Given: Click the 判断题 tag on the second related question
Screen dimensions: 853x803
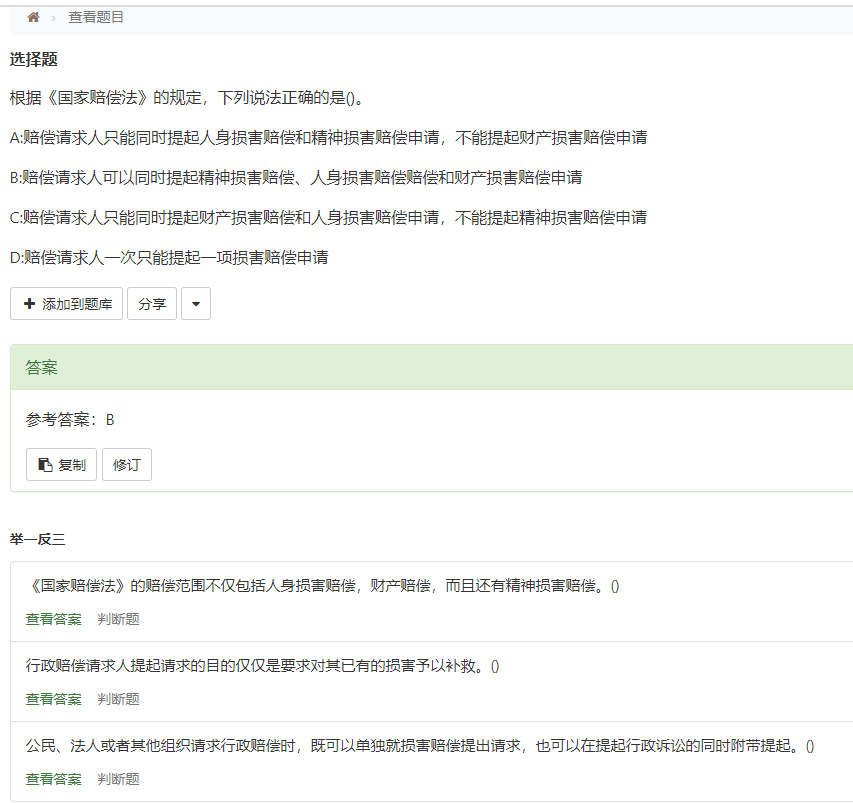Looking at the screenshot, I should click(x=120, y=699).
